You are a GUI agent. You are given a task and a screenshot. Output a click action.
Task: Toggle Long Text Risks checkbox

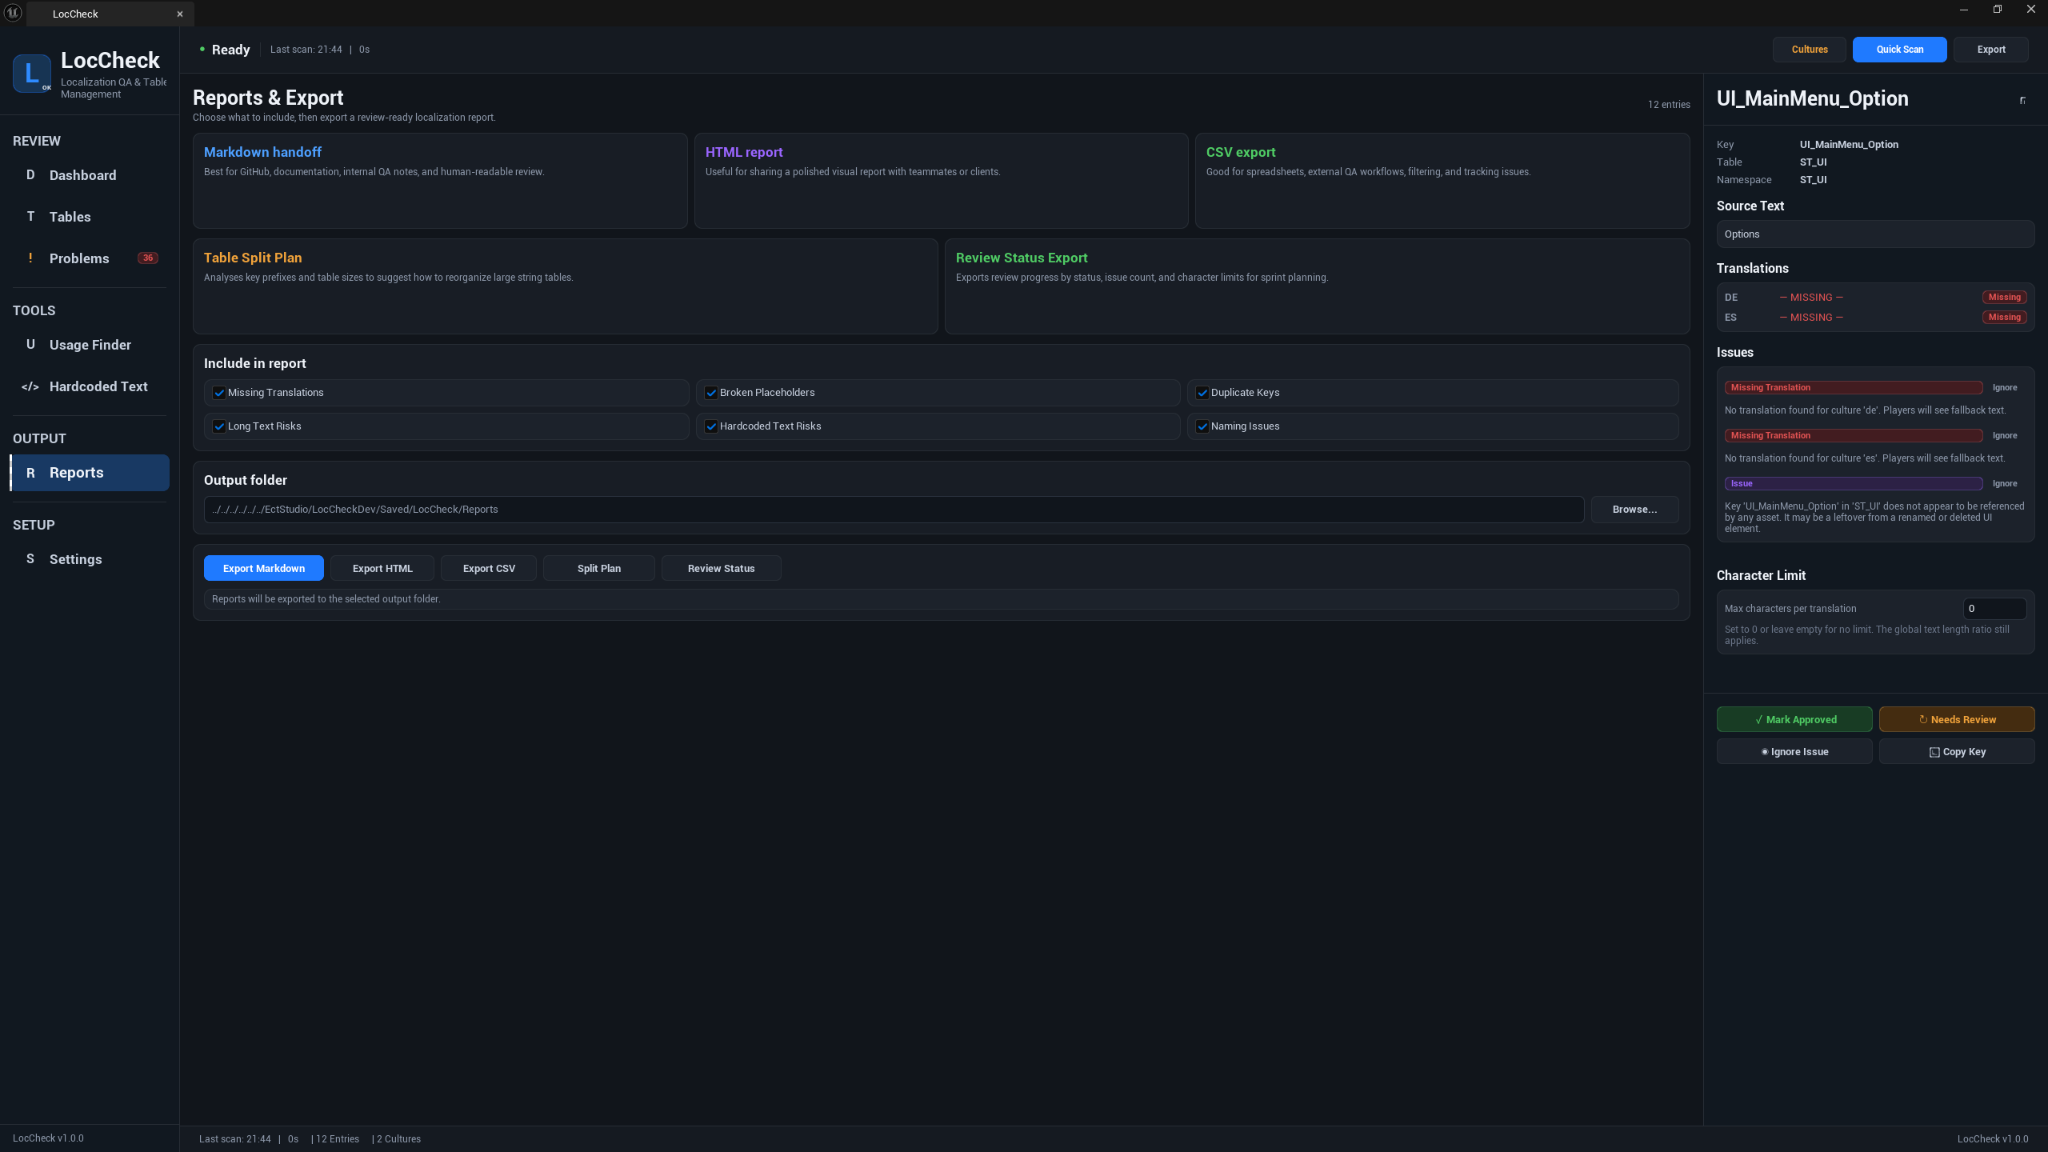[219, 426]
